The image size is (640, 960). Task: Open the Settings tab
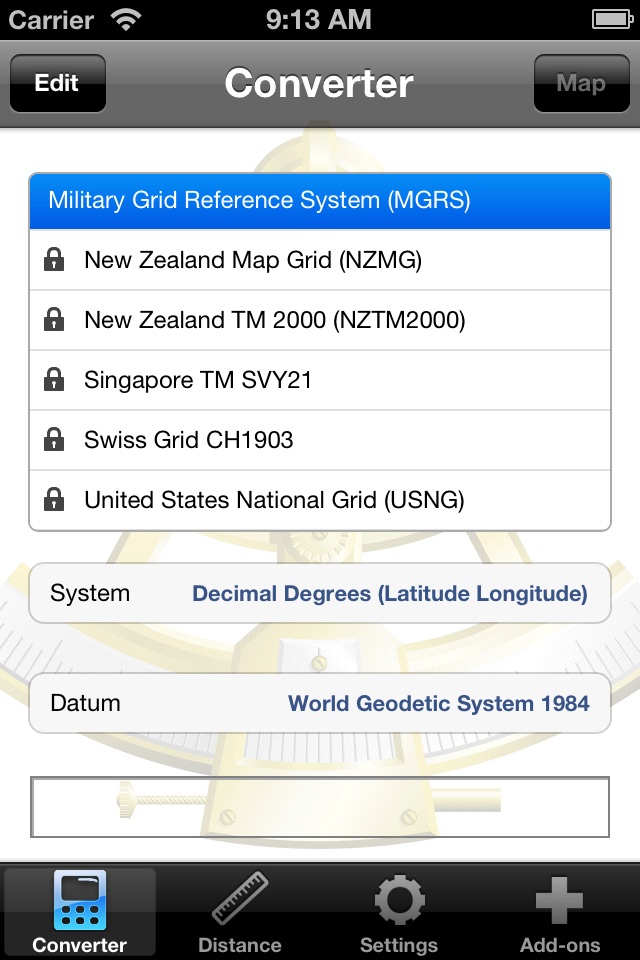(x=399, y=912)
